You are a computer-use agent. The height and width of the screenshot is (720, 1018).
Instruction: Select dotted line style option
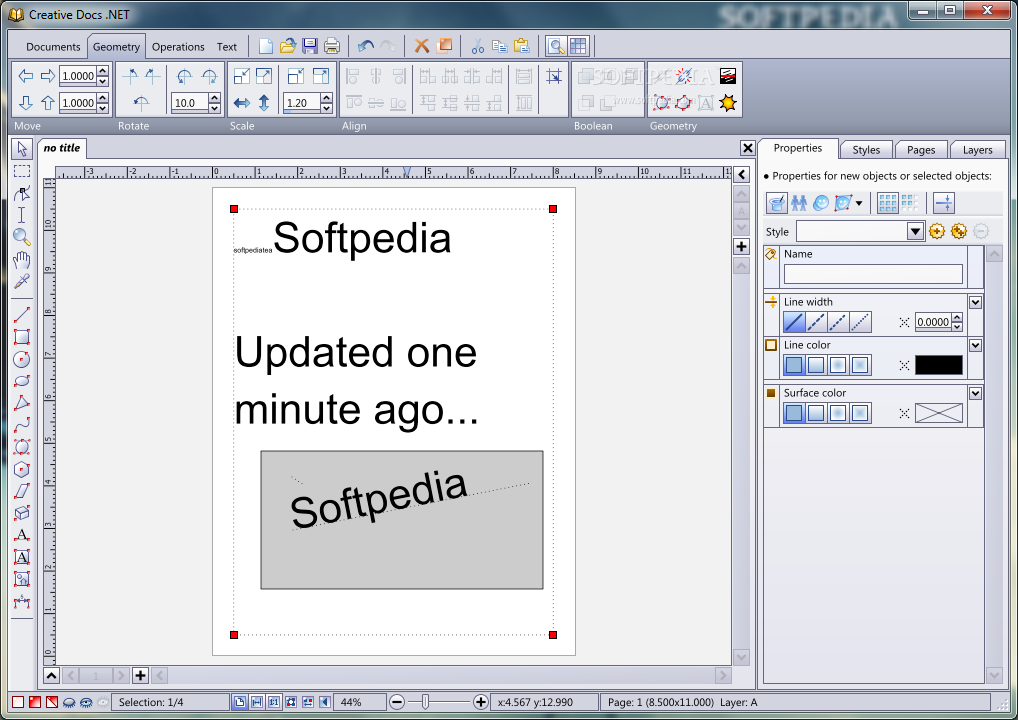[x=860, y=322]
